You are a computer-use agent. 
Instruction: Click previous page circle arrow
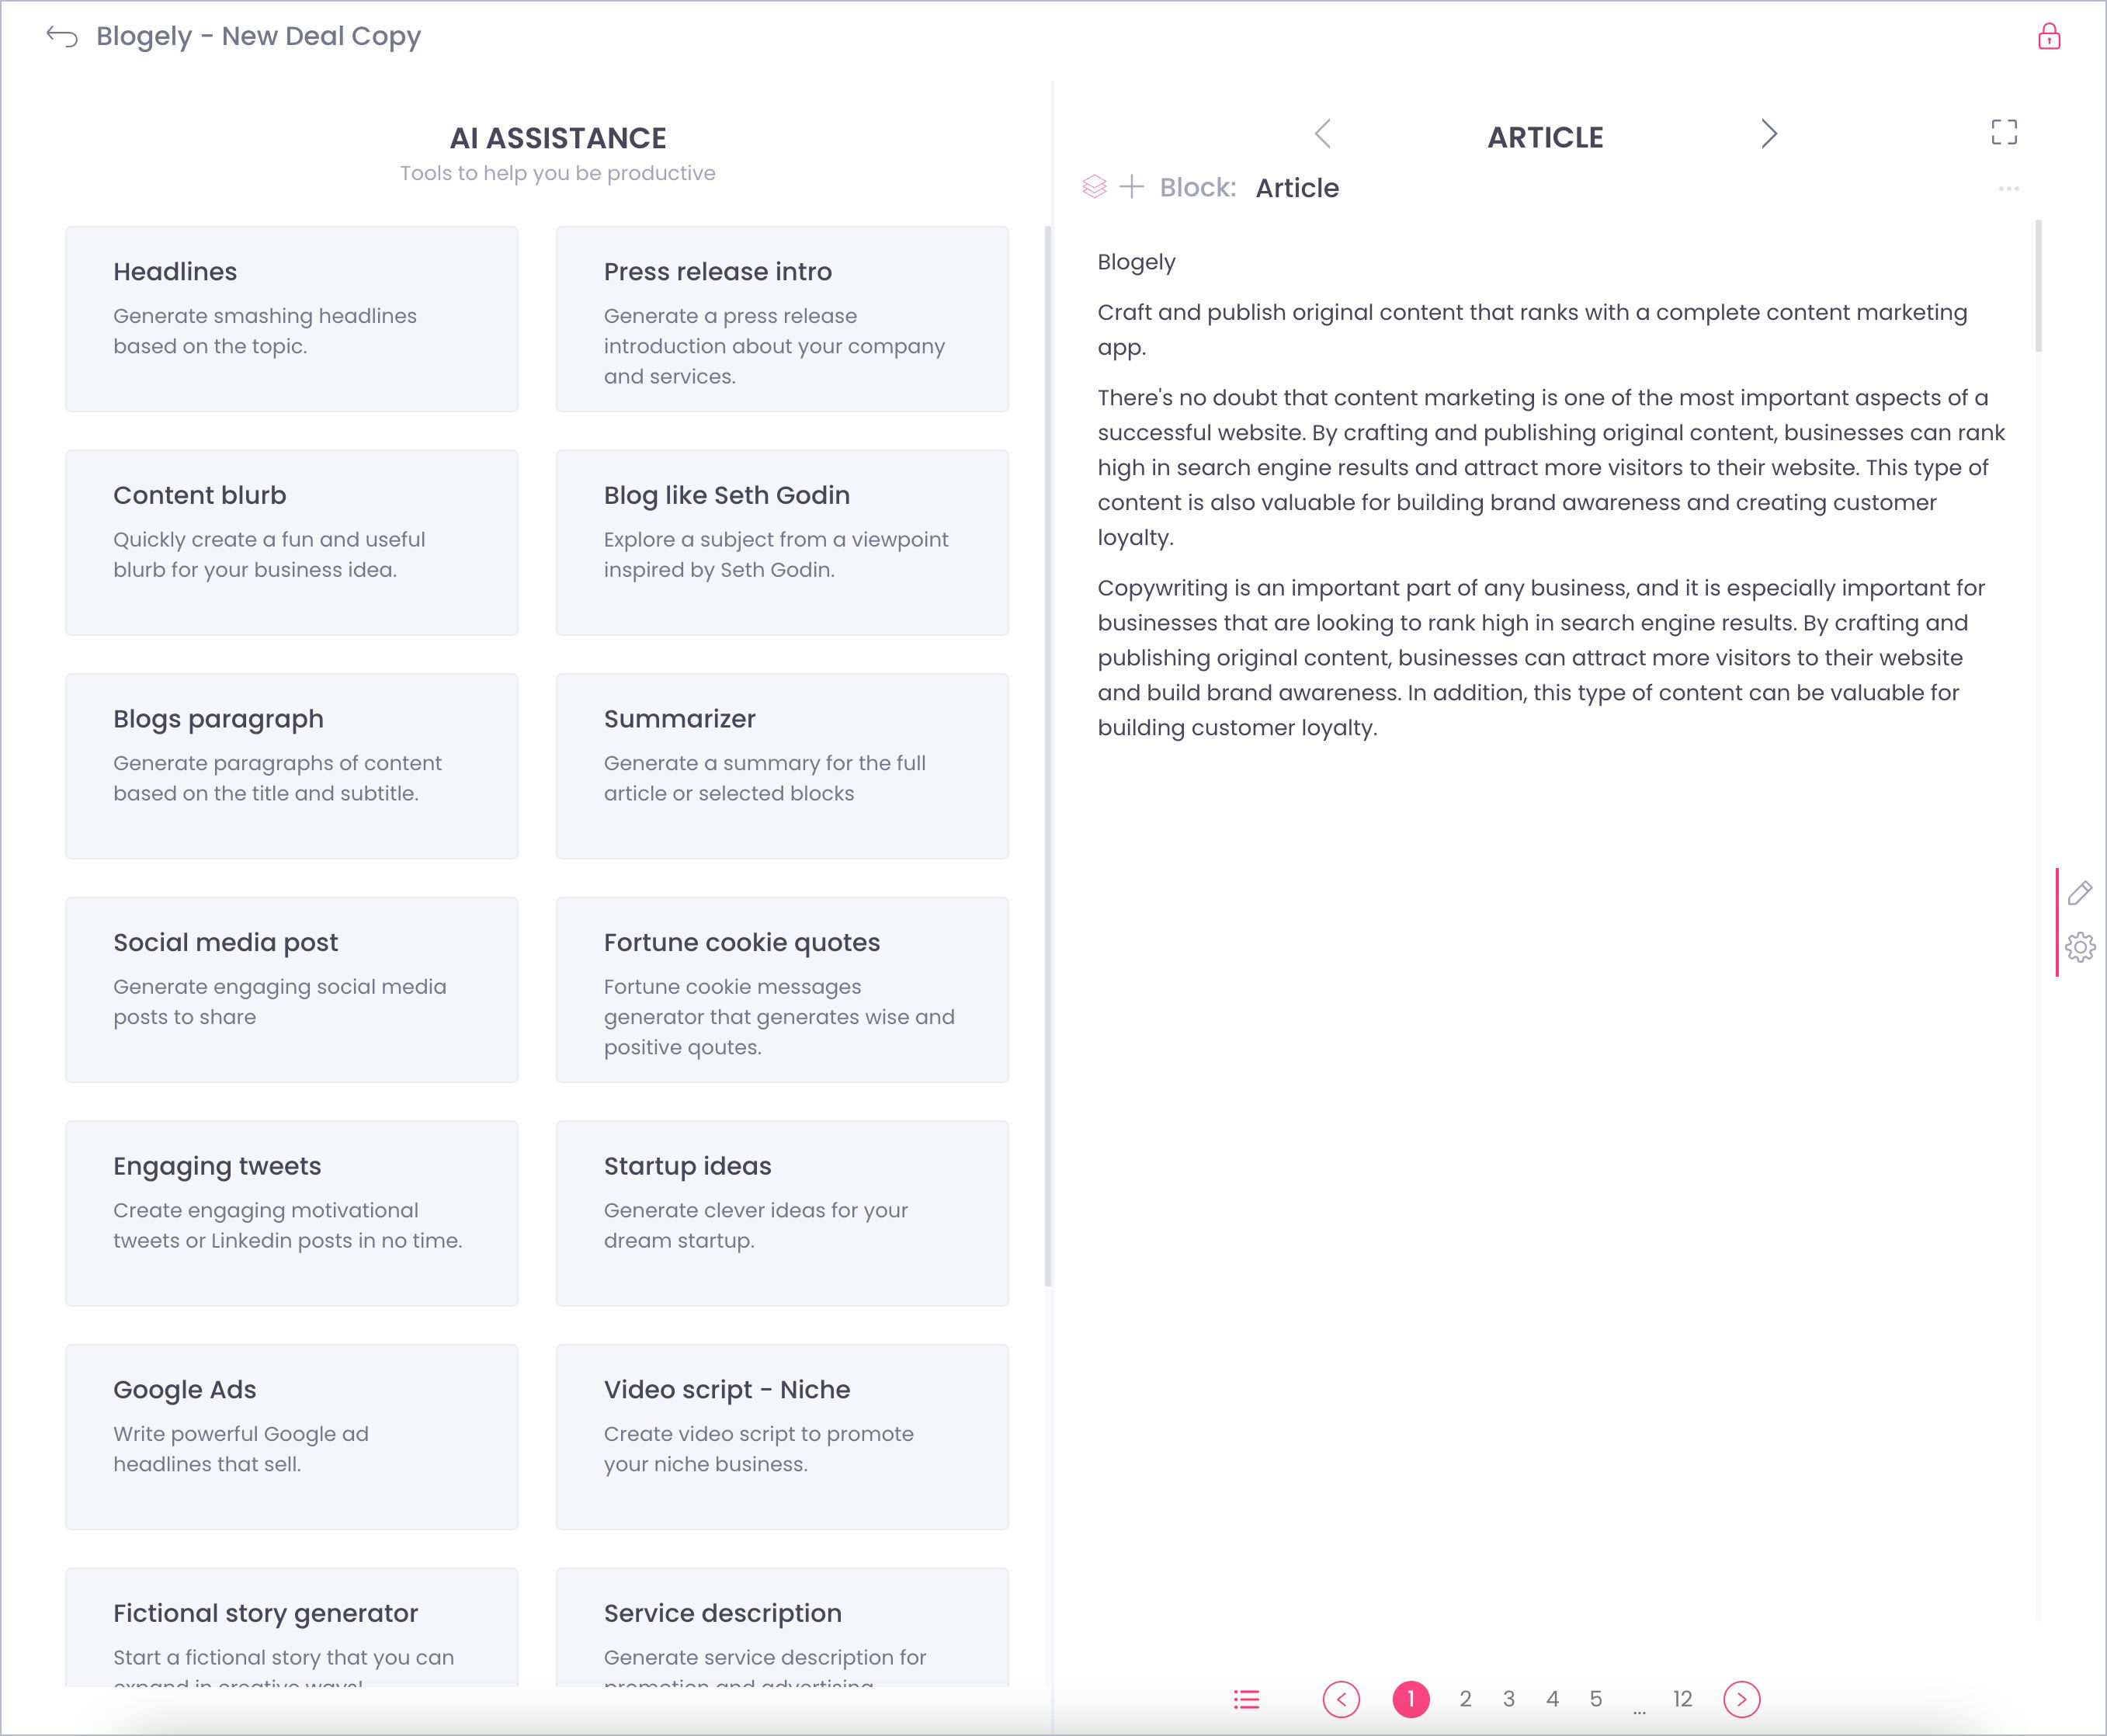click(x=1341, y=1699)
